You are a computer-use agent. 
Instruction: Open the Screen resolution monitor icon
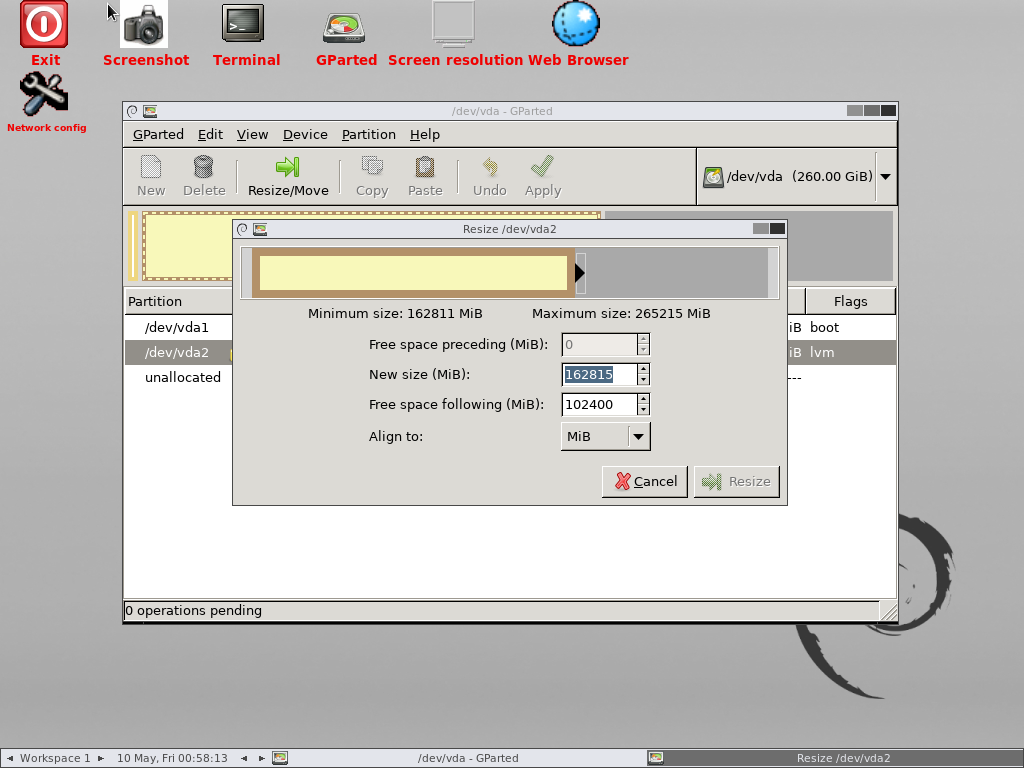coord(455,24)
